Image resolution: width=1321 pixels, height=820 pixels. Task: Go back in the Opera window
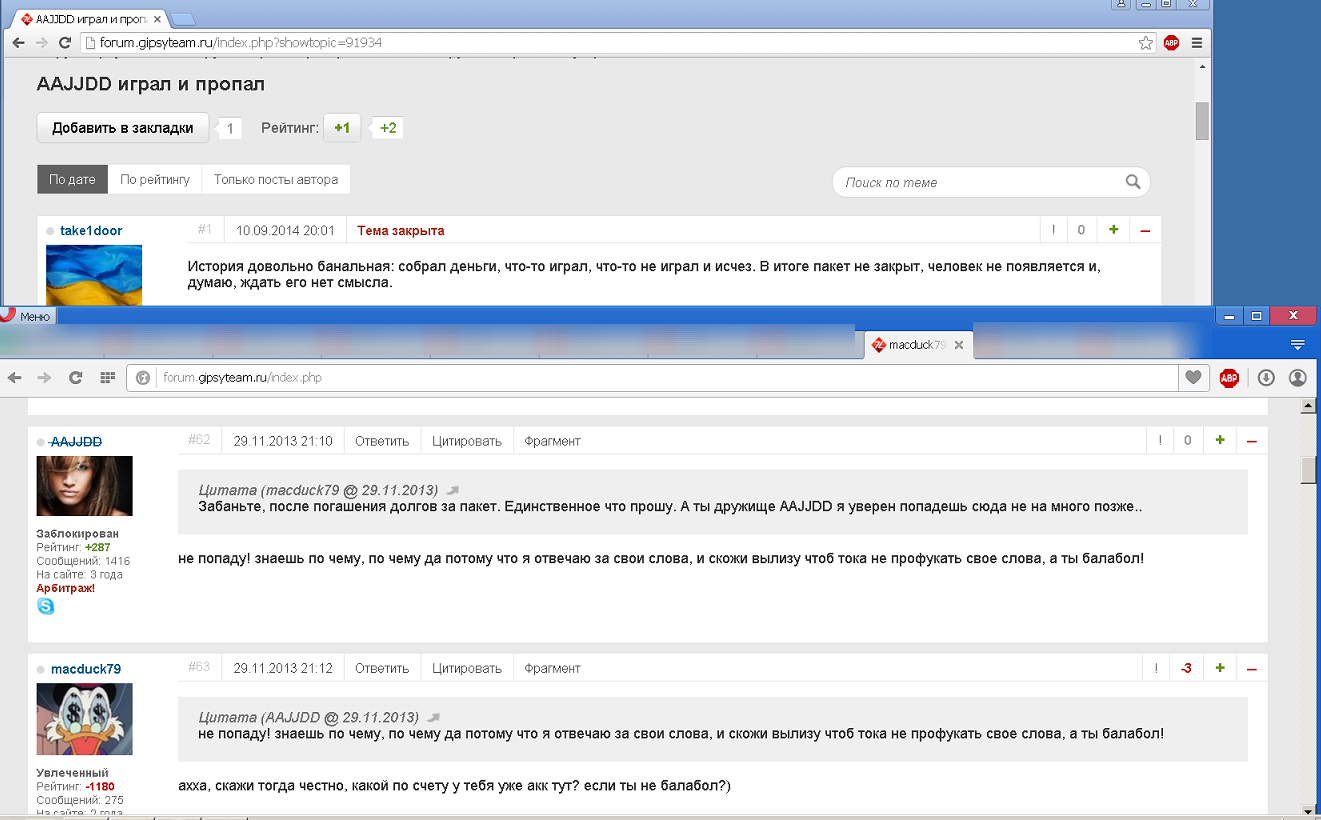click(15, 377)
